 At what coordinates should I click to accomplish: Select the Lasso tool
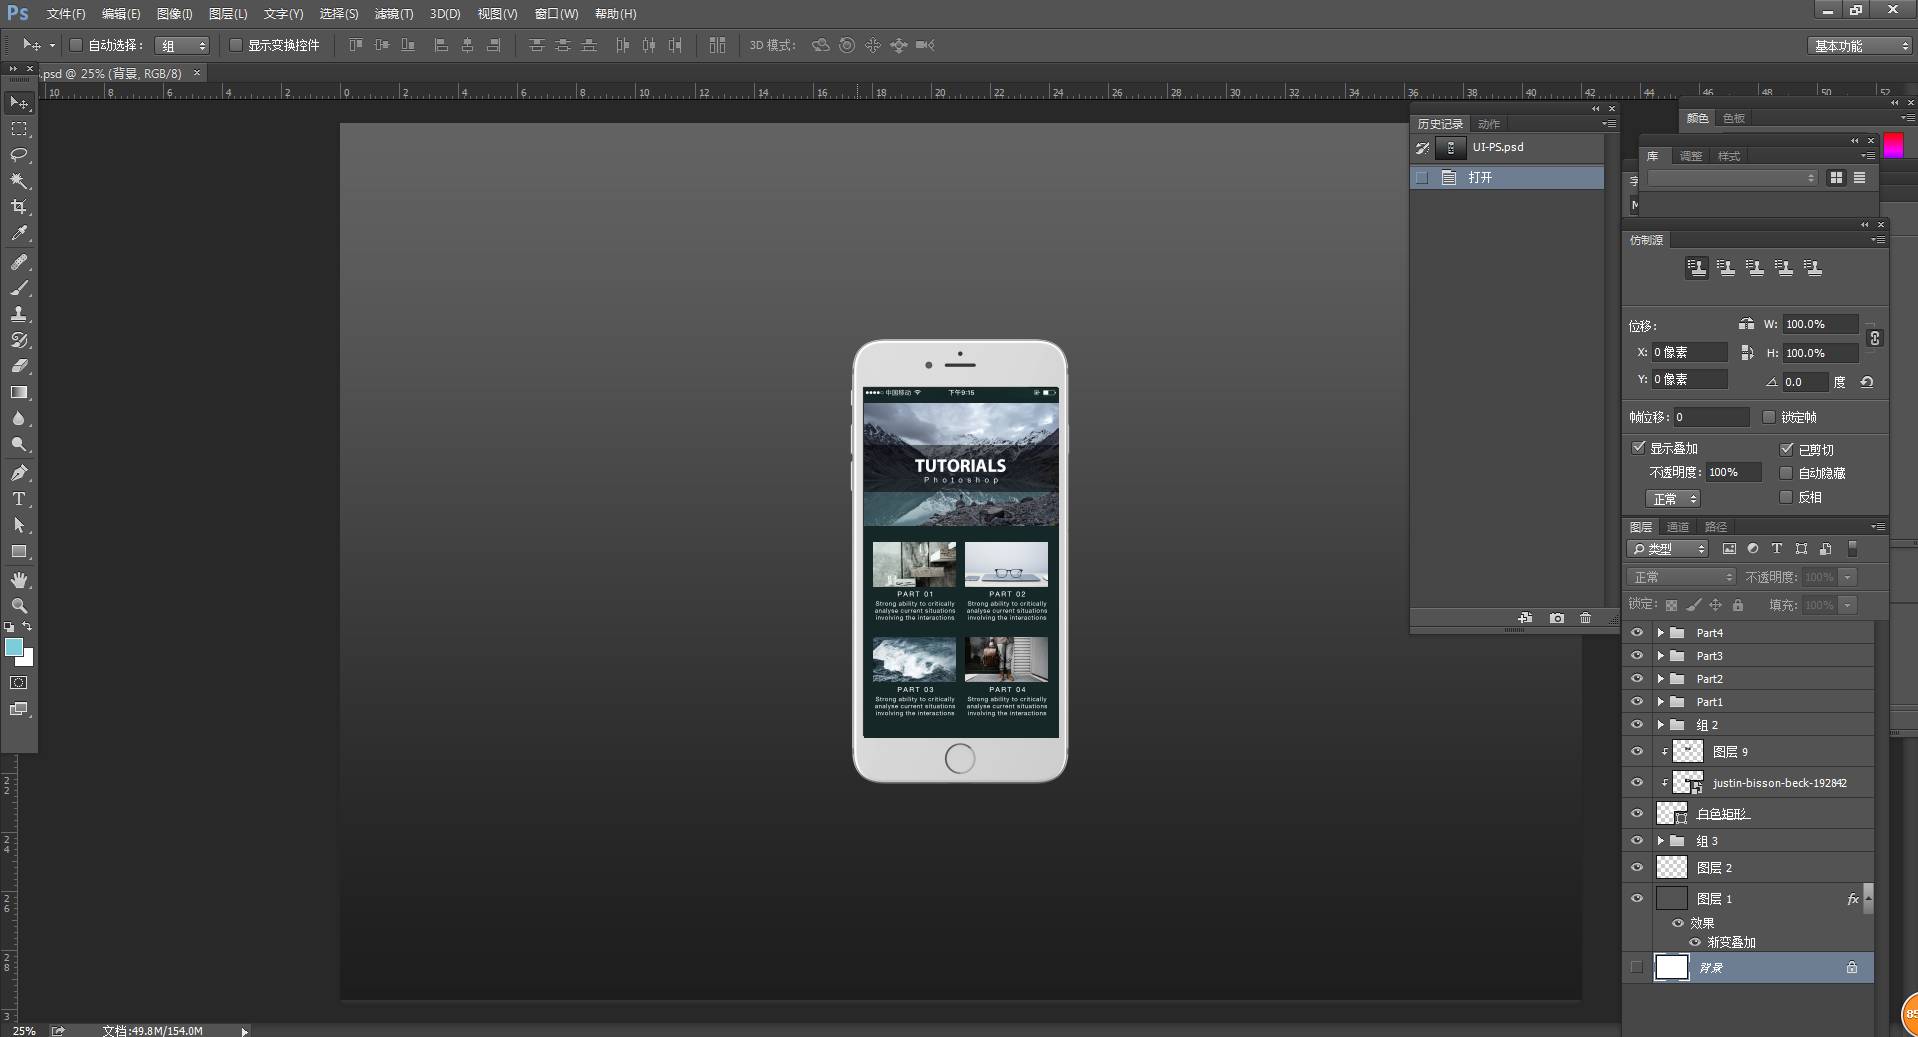pos(19,155)
